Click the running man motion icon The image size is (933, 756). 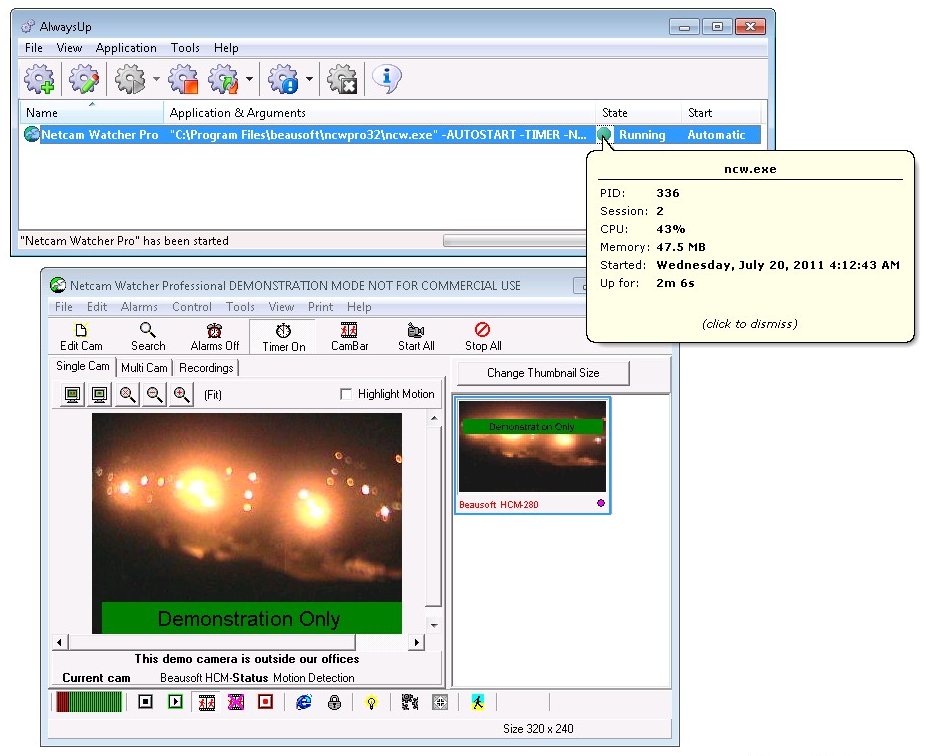click(x=478, y=702)
